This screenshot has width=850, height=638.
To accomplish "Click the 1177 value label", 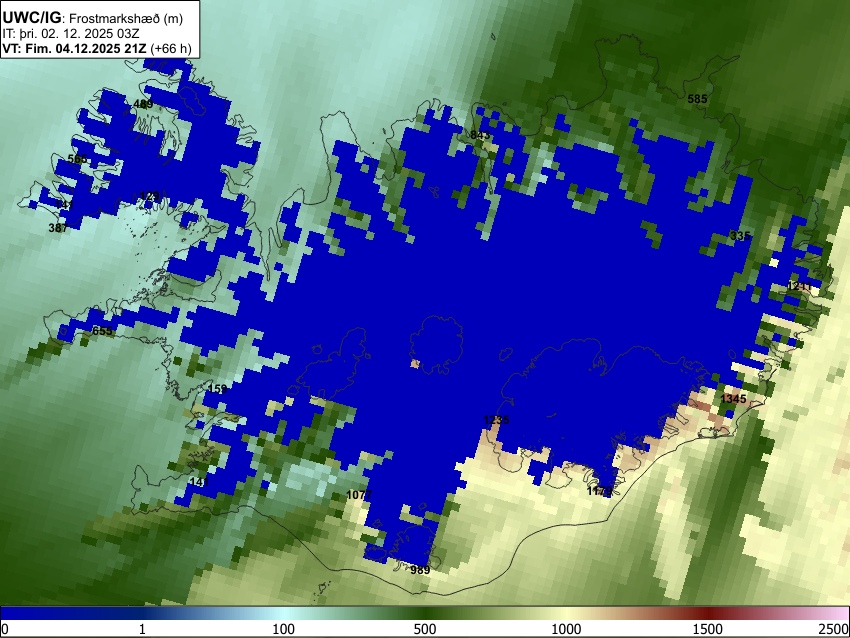I will click(600, 491).
